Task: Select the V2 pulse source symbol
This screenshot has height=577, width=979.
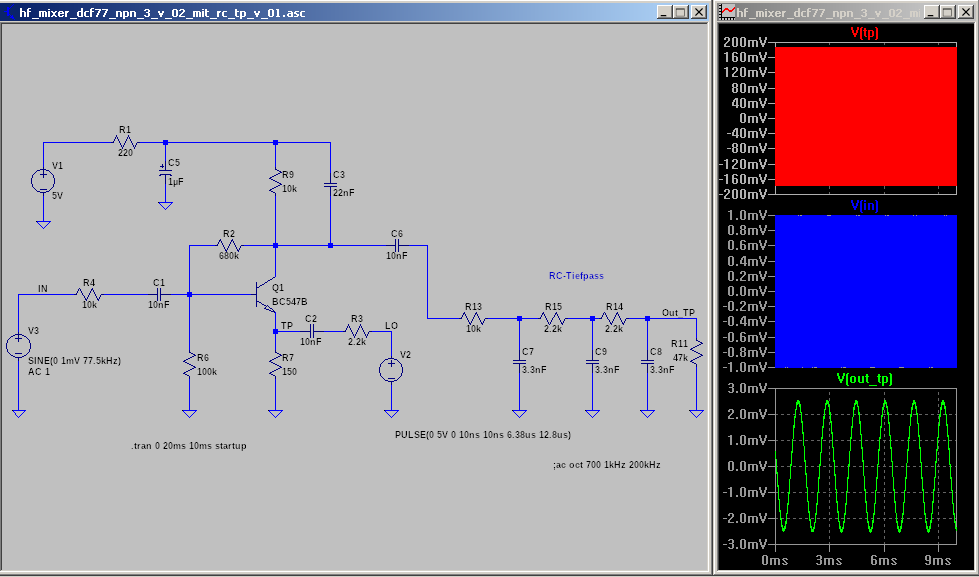Action: click(x=391, y=369)
